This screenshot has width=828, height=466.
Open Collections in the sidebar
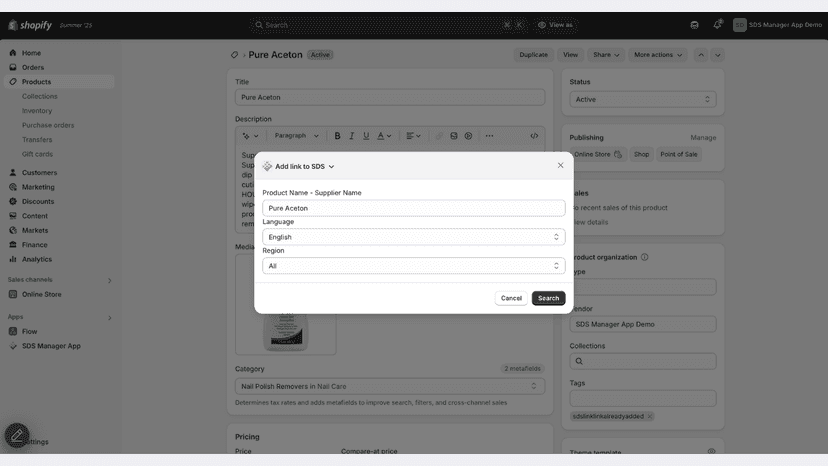pyautogui.click(x=40, y=96)
